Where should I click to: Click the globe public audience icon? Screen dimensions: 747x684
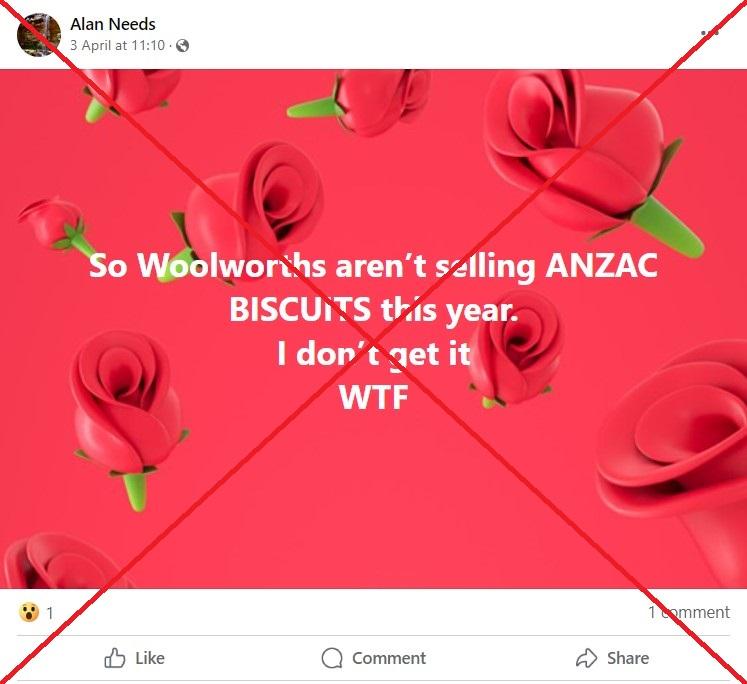pyautogui.click(x=182, y=46)
